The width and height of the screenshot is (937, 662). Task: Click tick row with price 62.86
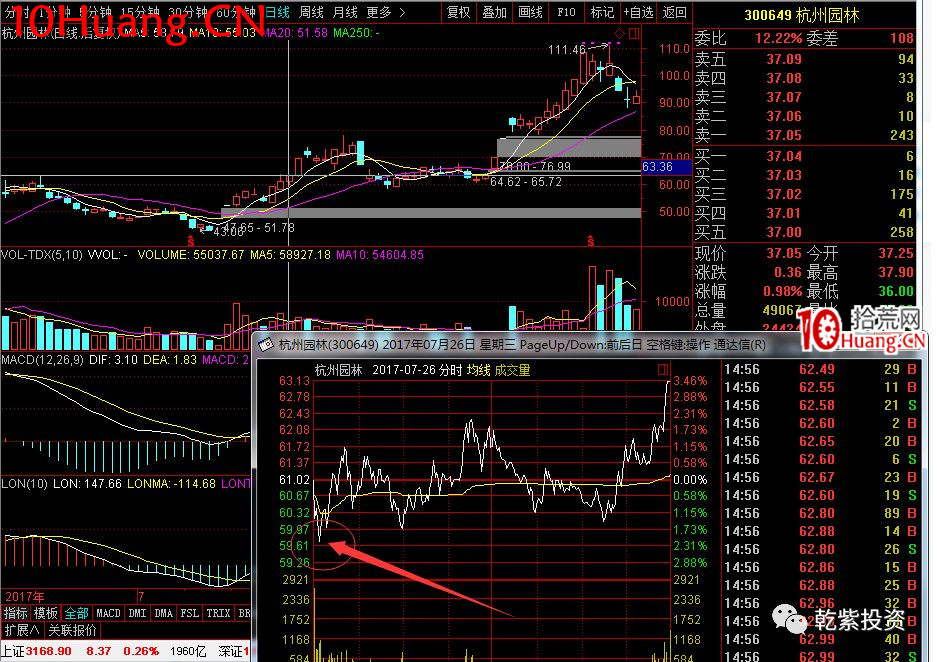pos(821,567)
